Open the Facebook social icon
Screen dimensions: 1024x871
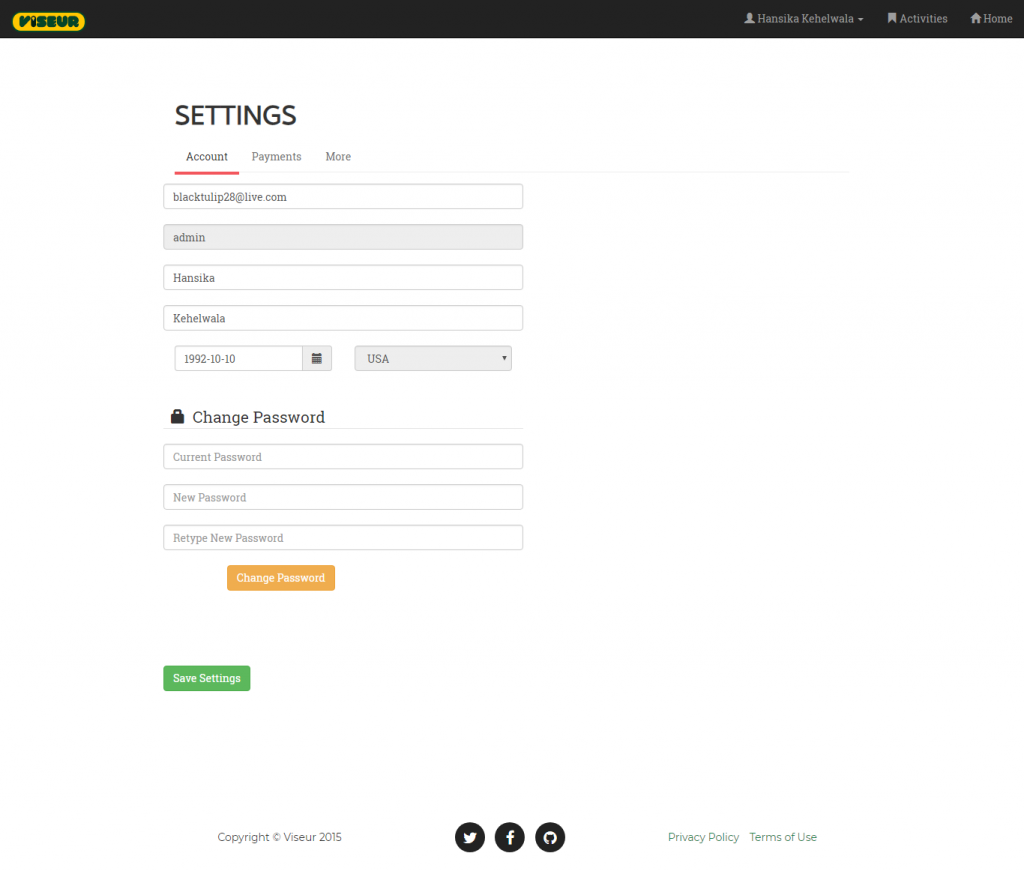click(510, 837)
